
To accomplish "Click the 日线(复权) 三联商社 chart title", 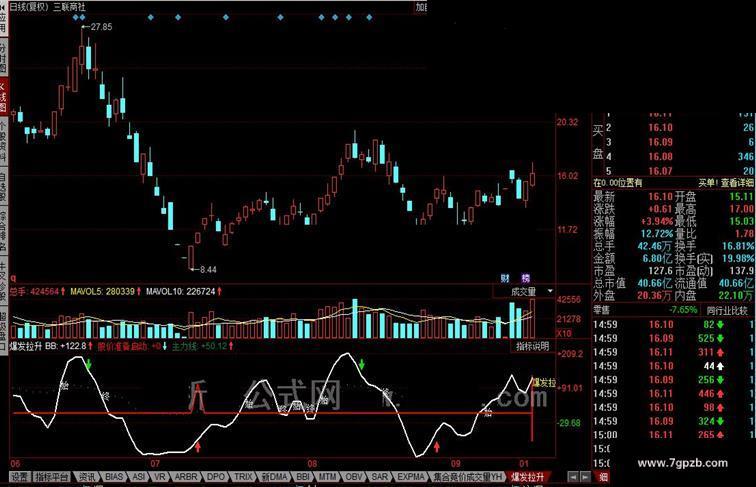I will click(x=48, y=7).
